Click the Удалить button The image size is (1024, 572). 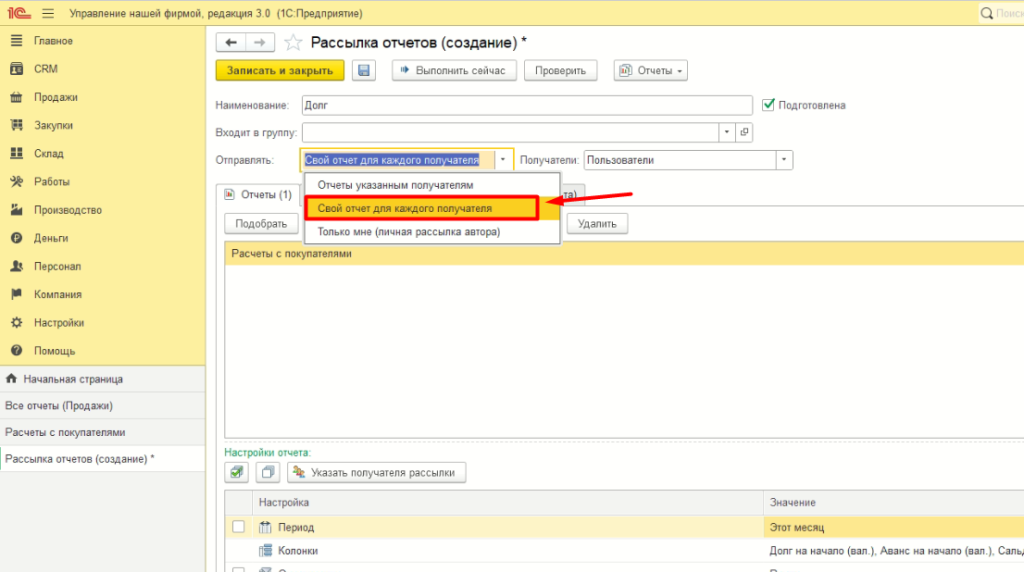[597, 223]
